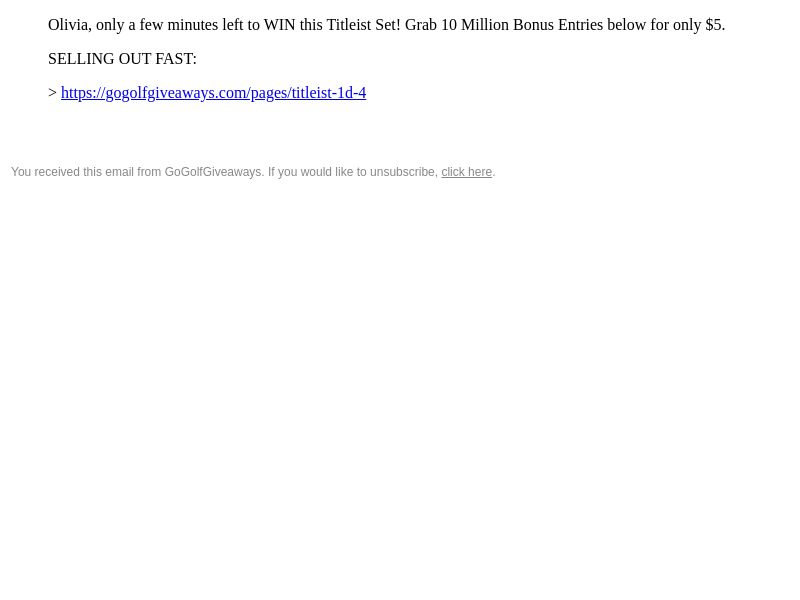
Task: Click the word 'unsubscribe' in the footer
Action: click(403, 172)
